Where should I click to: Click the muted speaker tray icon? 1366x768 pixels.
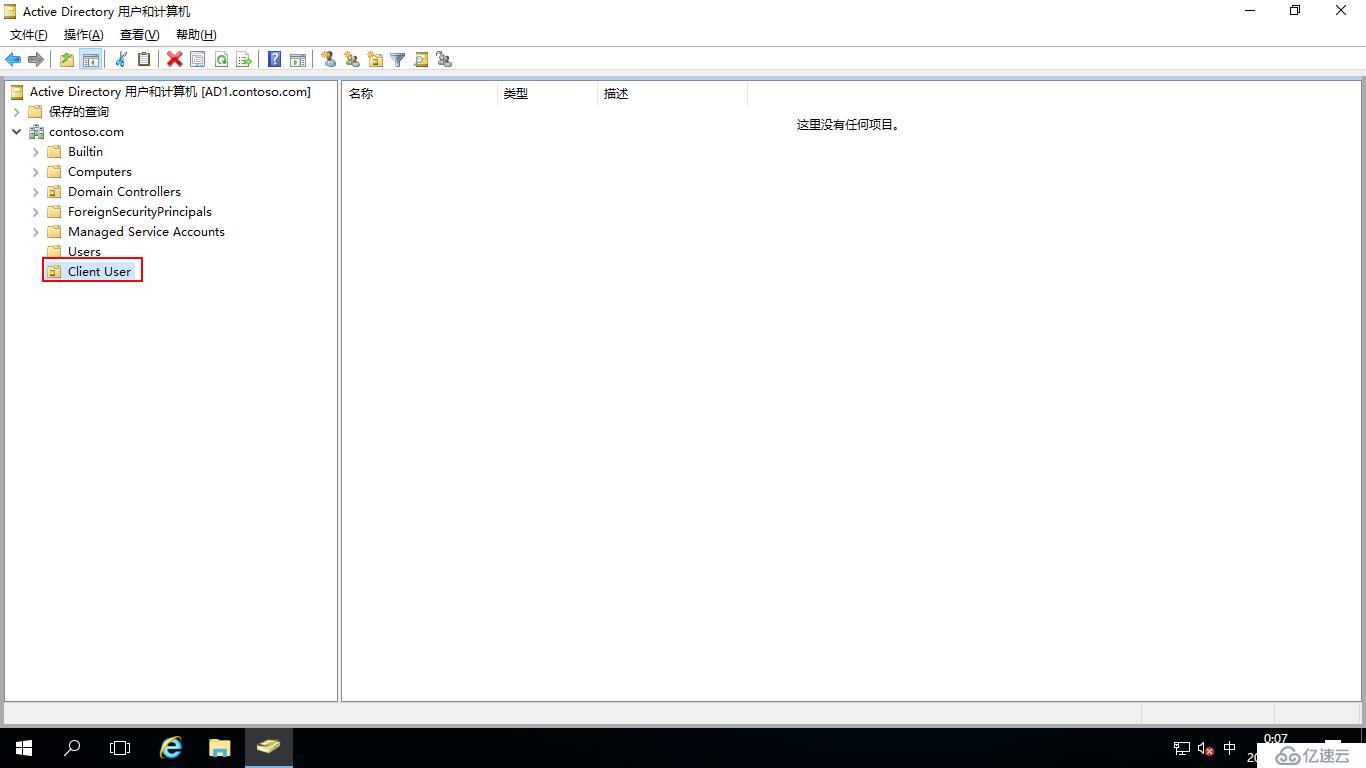click(x=1206, y=748)
